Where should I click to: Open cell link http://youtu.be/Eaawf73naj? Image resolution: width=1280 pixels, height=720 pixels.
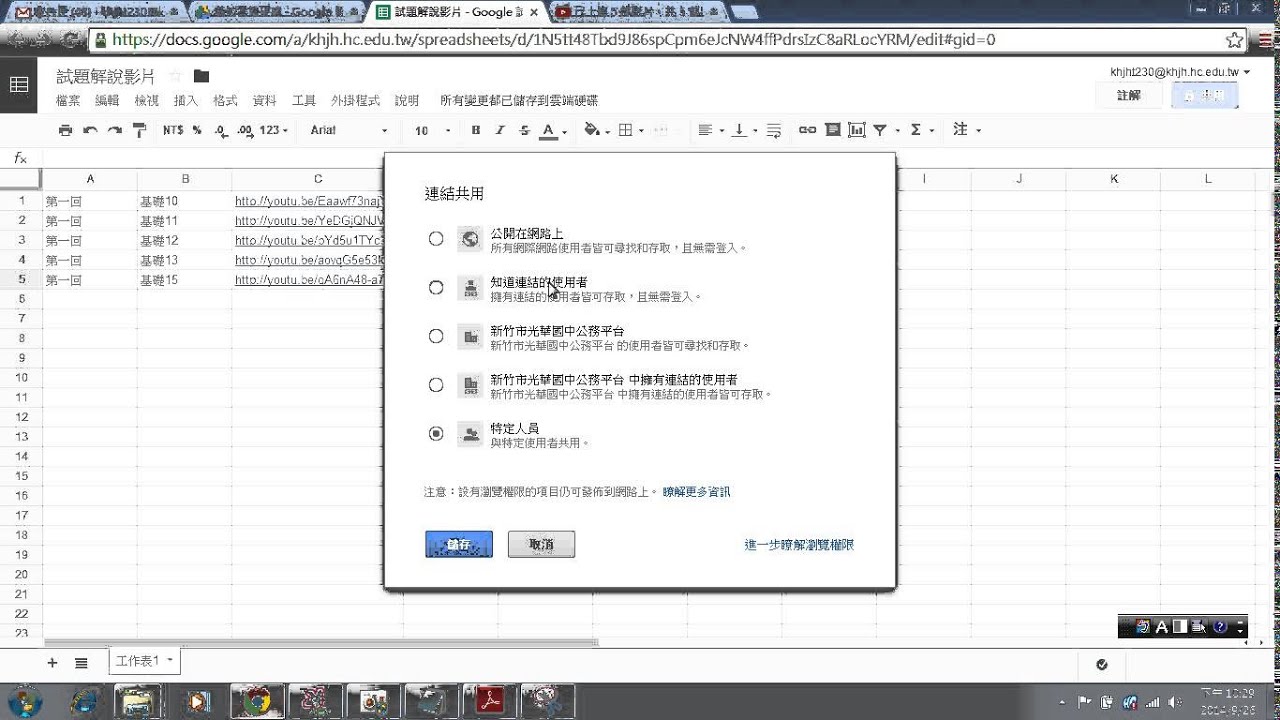pyautogui.click(x=309, y=201)
